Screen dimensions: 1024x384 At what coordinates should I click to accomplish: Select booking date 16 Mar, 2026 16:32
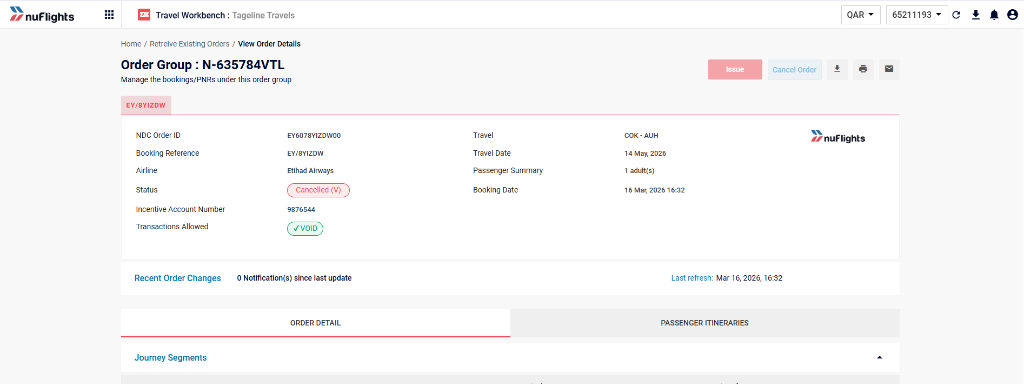[x=654, y=190]
